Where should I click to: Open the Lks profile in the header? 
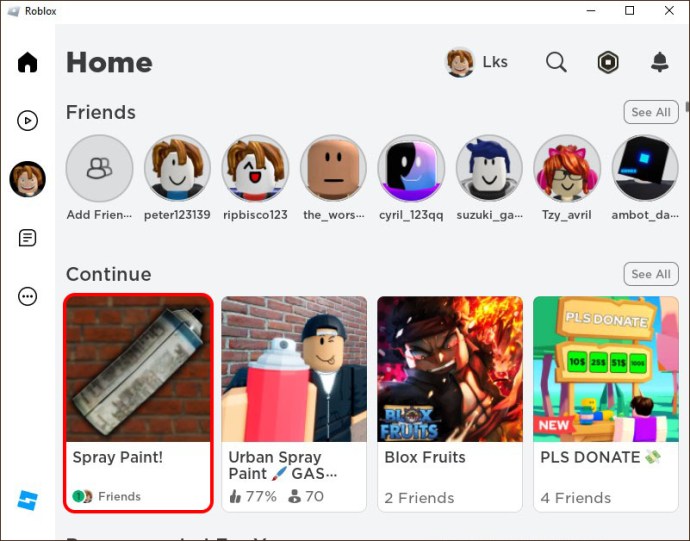pyautogui.click(x=477, y=62)
